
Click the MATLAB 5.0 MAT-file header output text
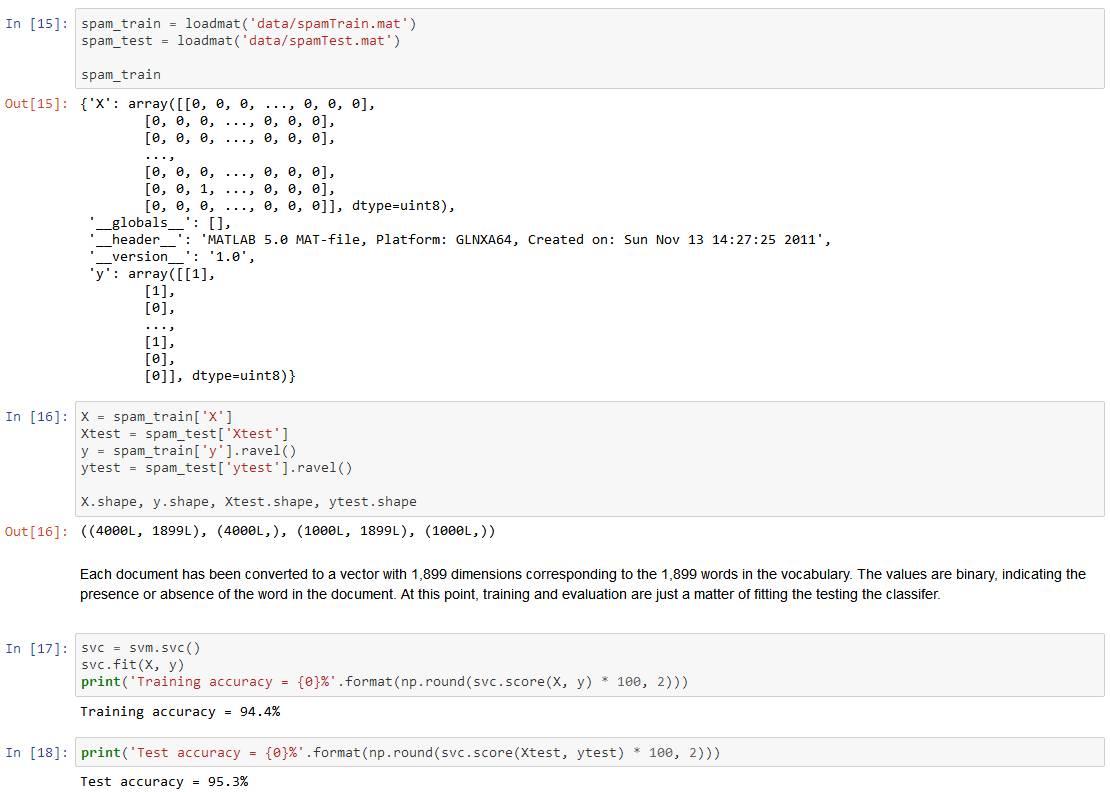point(515,239)
